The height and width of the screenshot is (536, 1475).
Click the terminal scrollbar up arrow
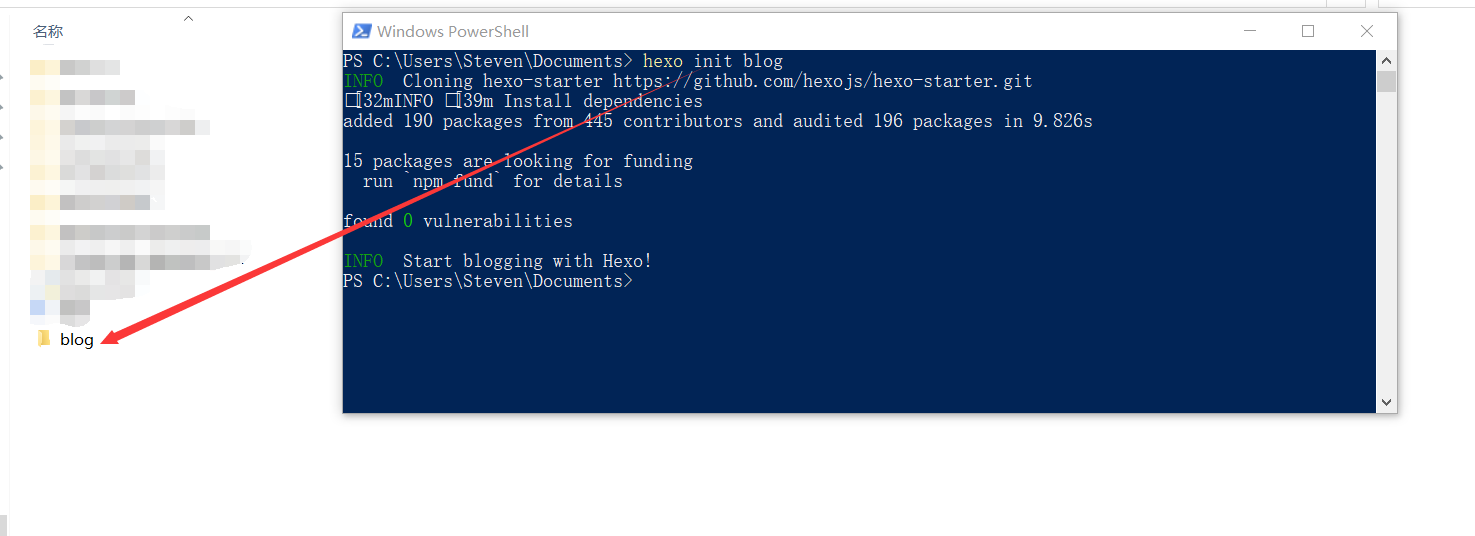(1386, 60)
